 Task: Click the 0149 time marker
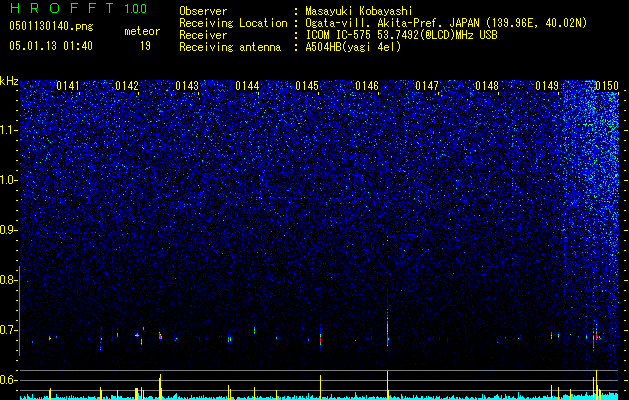click(547, 86)
